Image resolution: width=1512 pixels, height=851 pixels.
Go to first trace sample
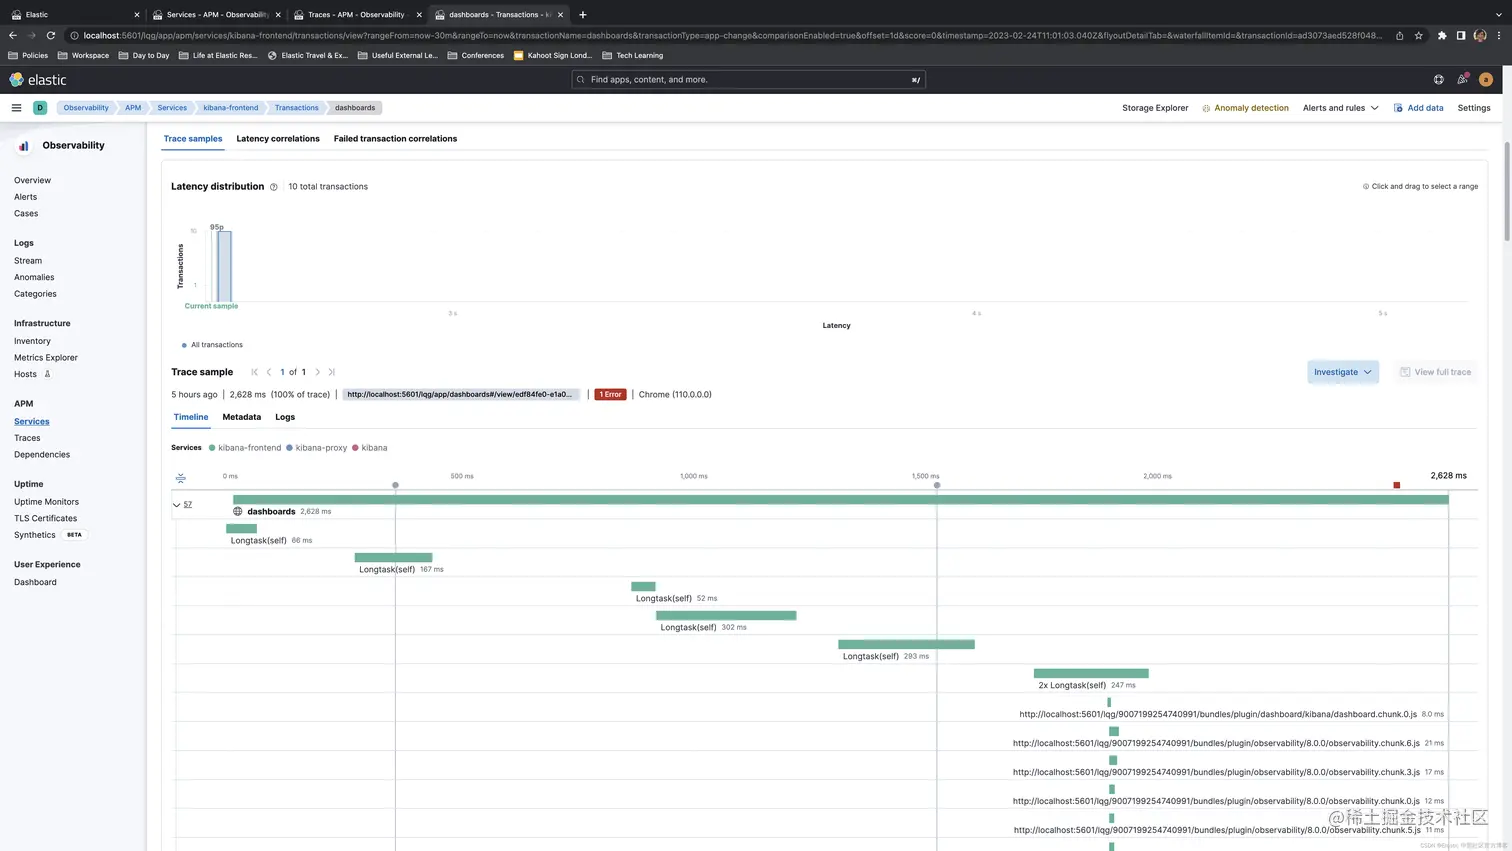[255, 372]
